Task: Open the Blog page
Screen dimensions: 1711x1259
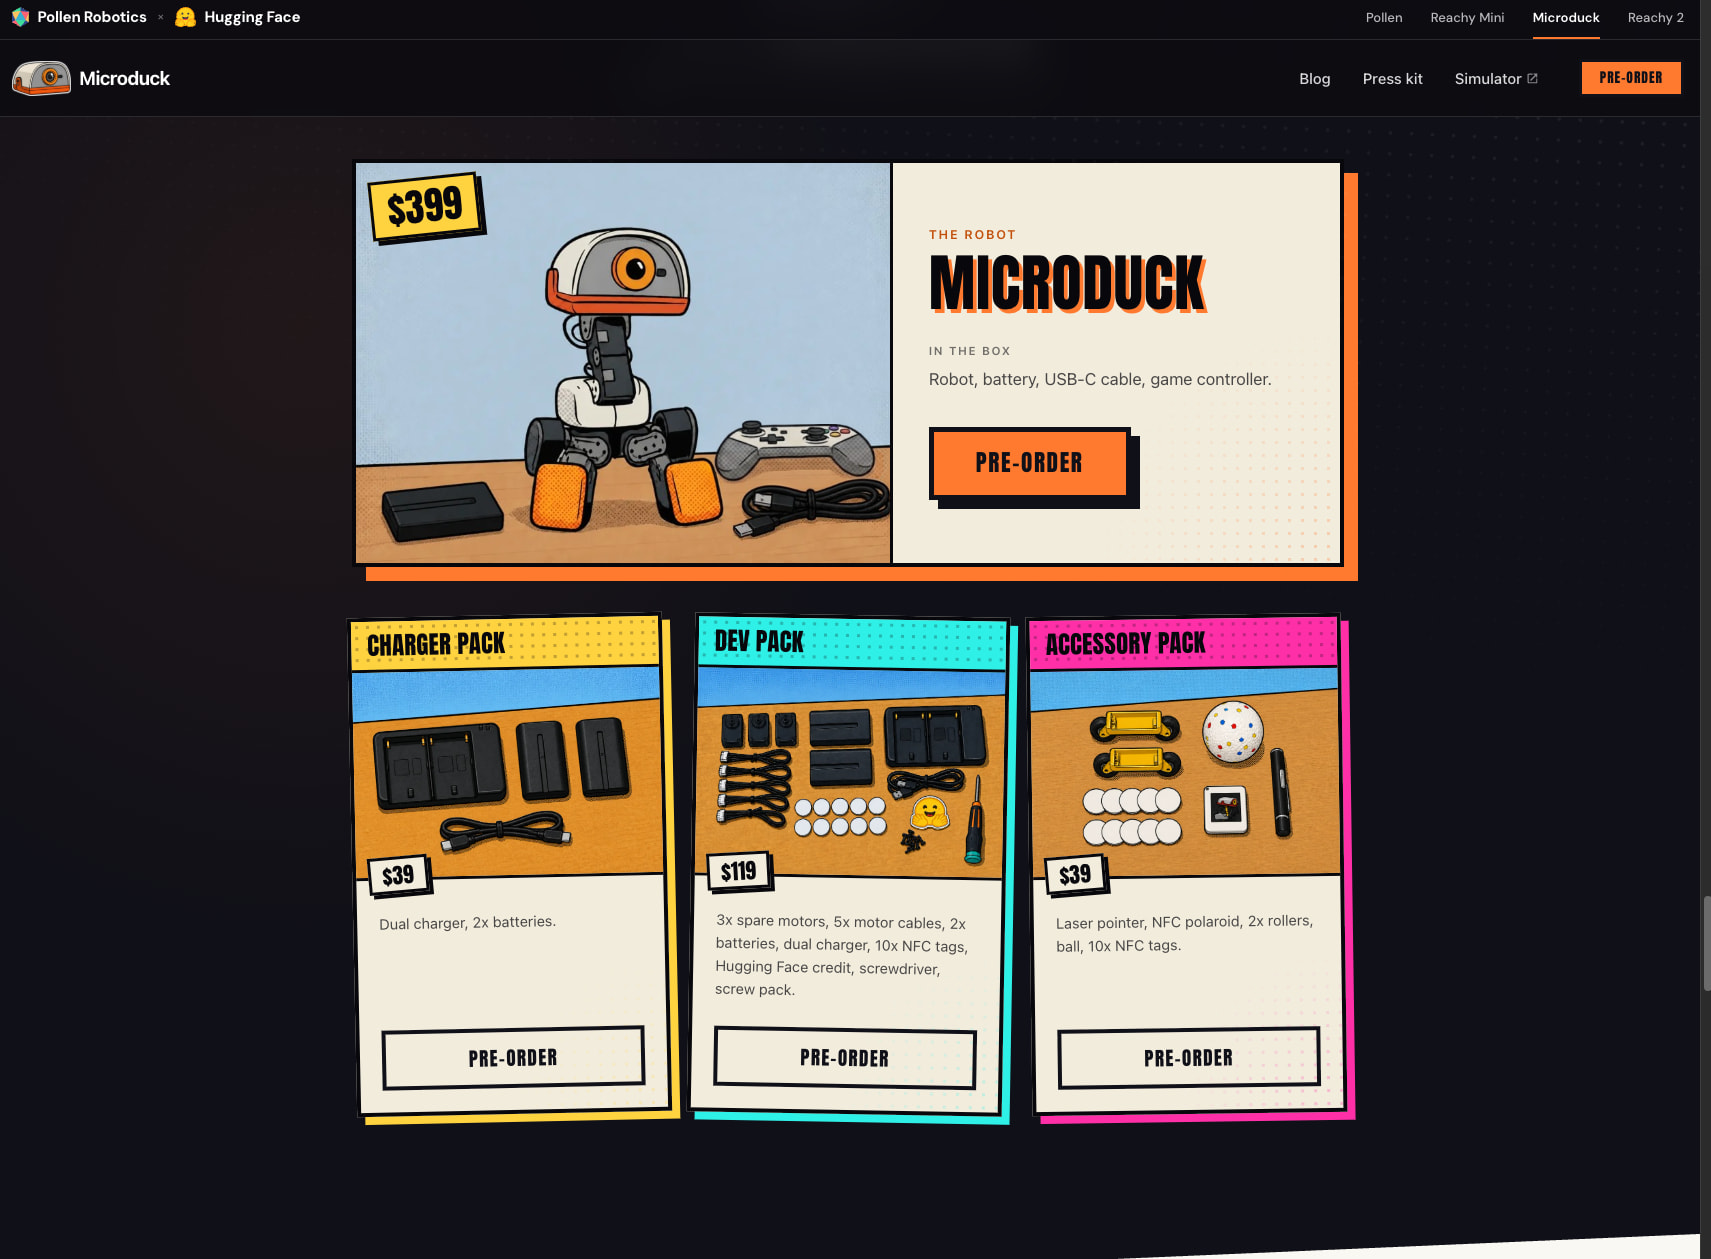Action: pyautogui.click(x=1314, y=78)
